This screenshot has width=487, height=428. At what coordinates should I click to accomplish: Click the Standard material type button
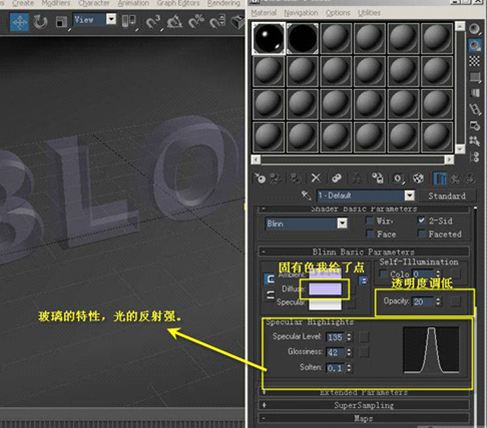coord(447,196)
